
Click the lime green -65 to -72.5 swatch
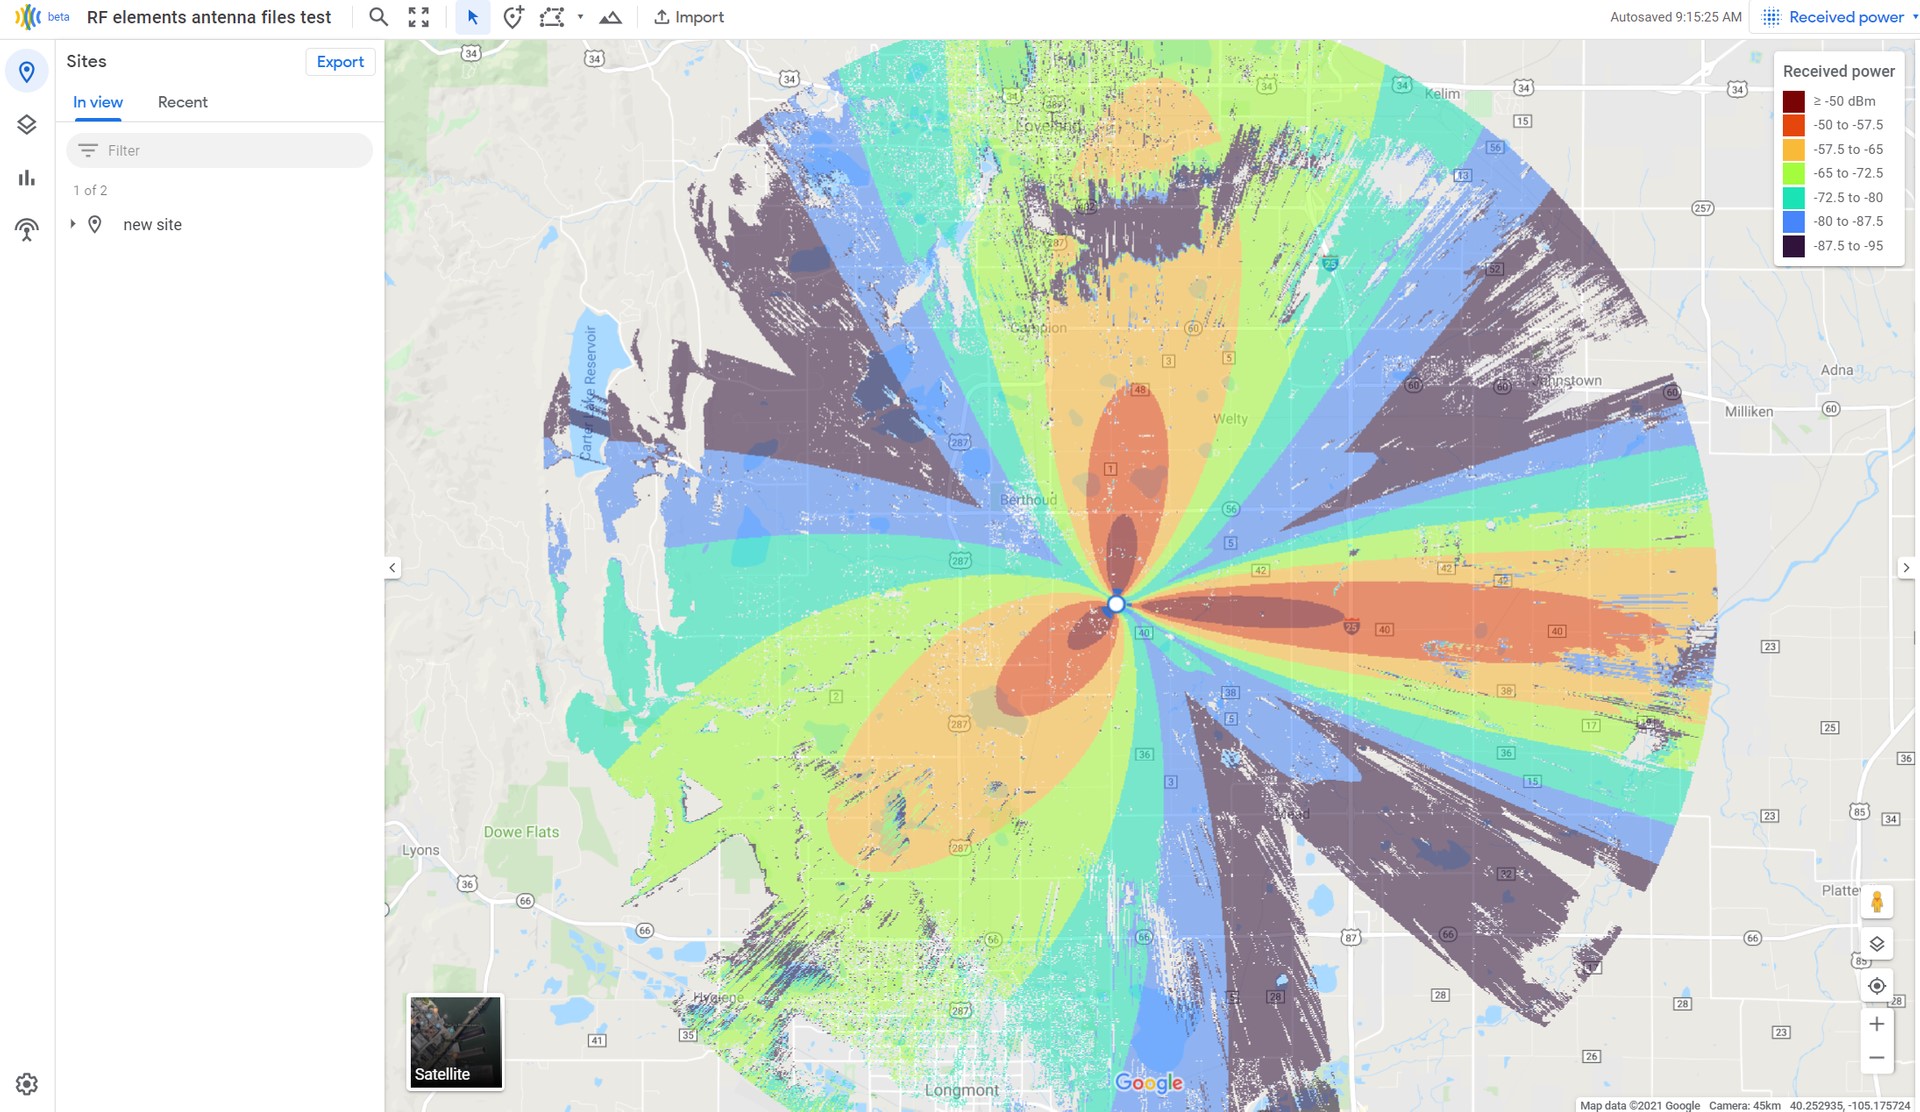[1794, 173]
